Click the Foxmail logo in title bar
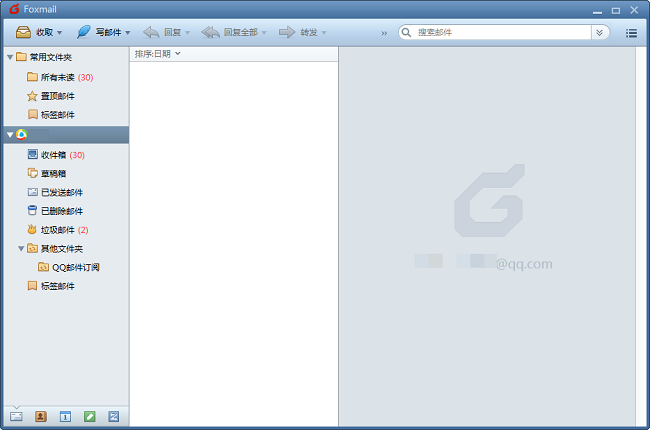This screenshot has width=650, height=430. click(x=15, y=9)
